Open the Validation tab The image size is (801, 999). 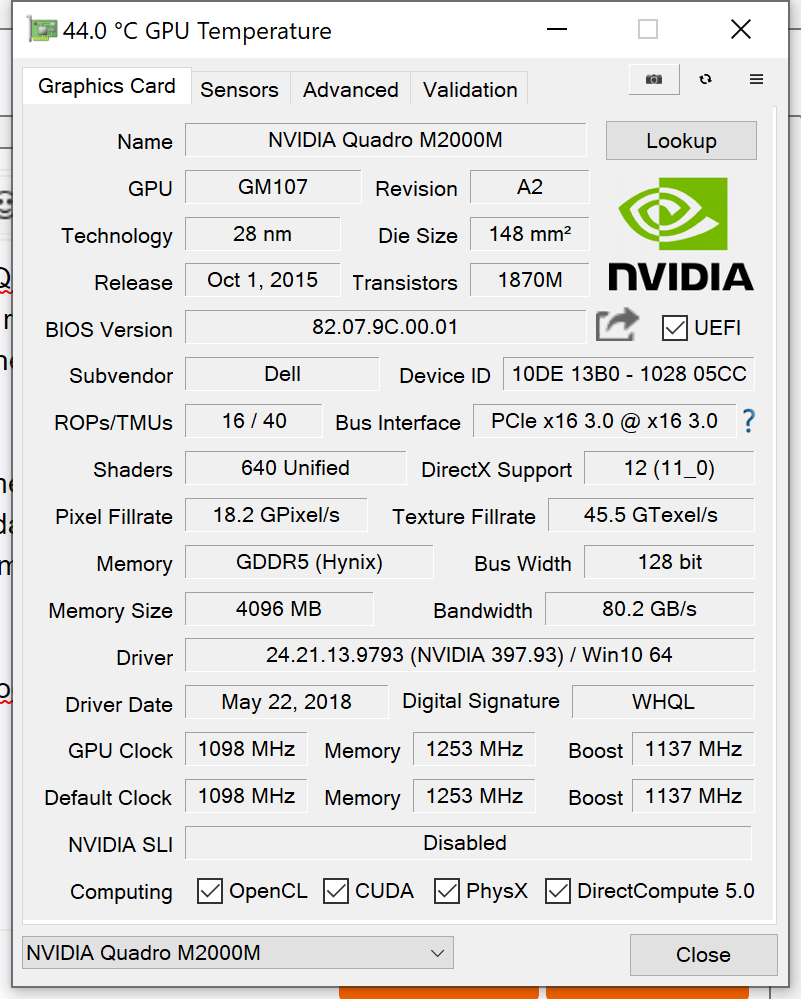tap(470, 90)
